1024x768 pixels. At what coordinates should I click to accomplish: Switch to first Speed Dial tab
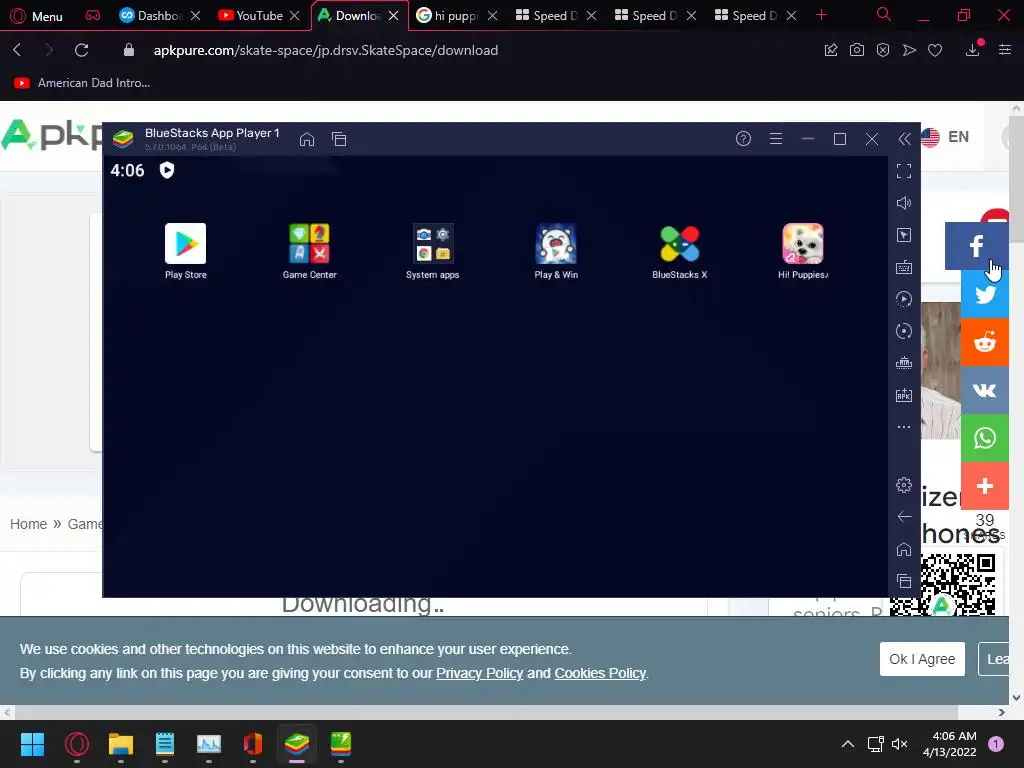(547, 16)
